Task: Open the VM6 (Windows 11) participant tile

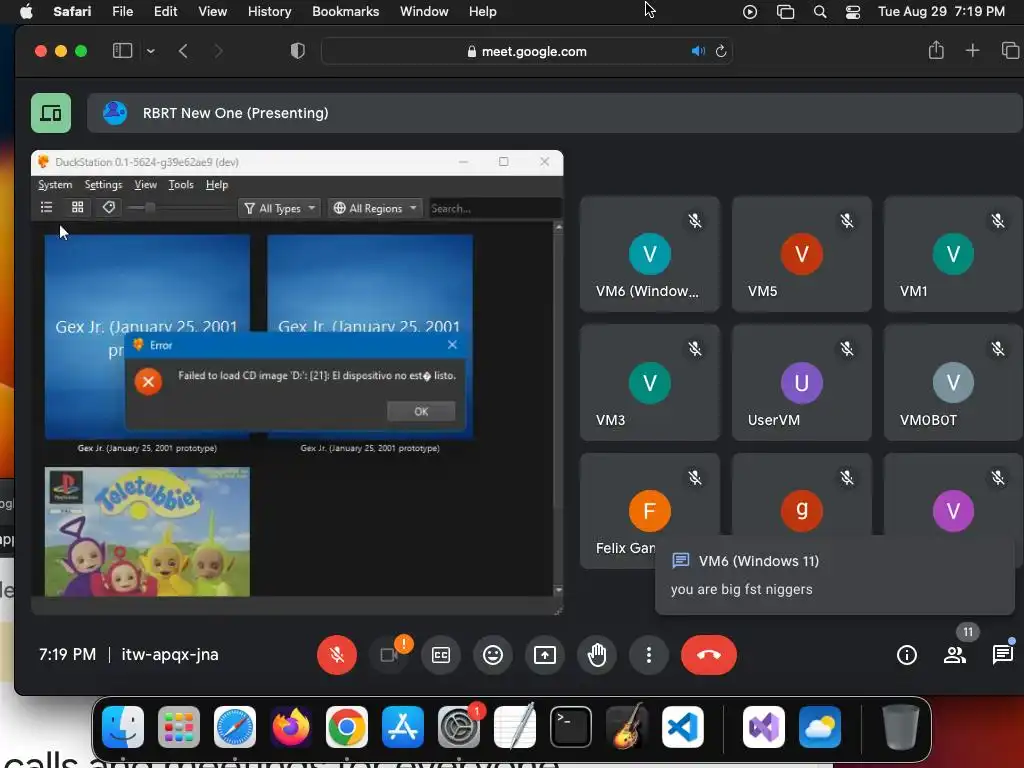Action: click(650, 254)
